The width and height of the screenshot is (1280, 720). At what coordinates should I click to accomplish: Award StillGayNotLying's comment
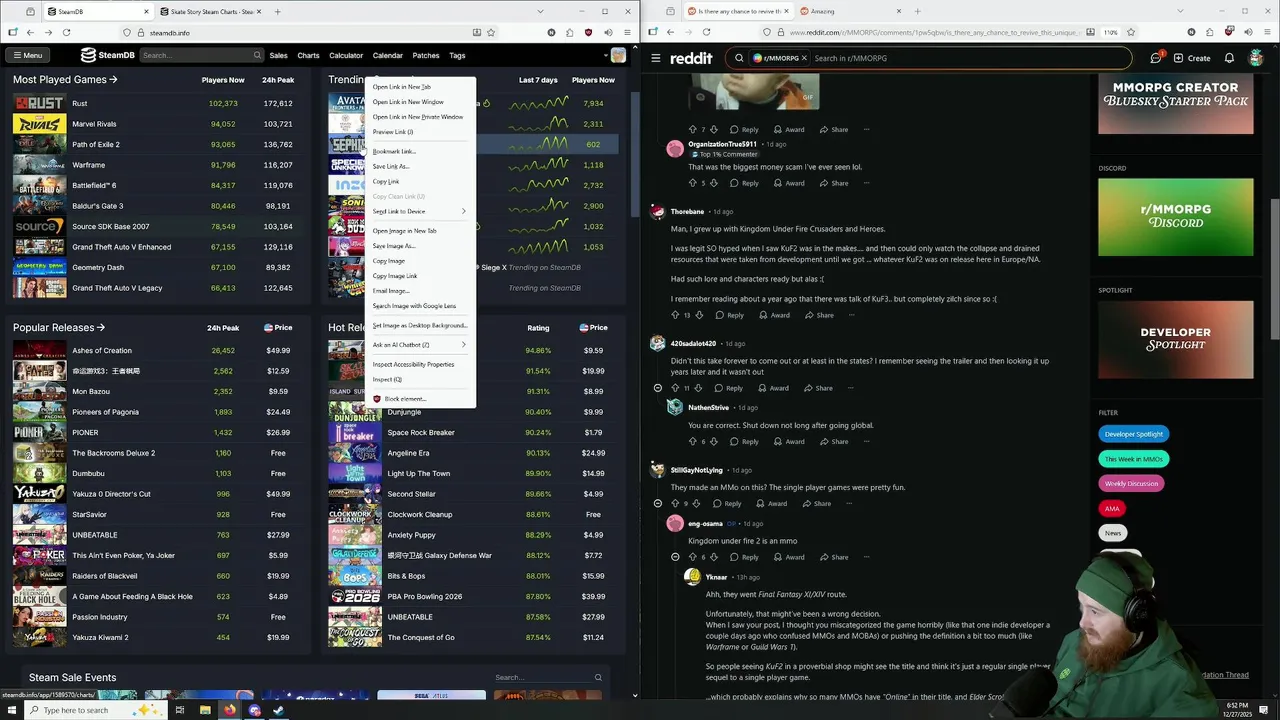(x=771, y=504)
